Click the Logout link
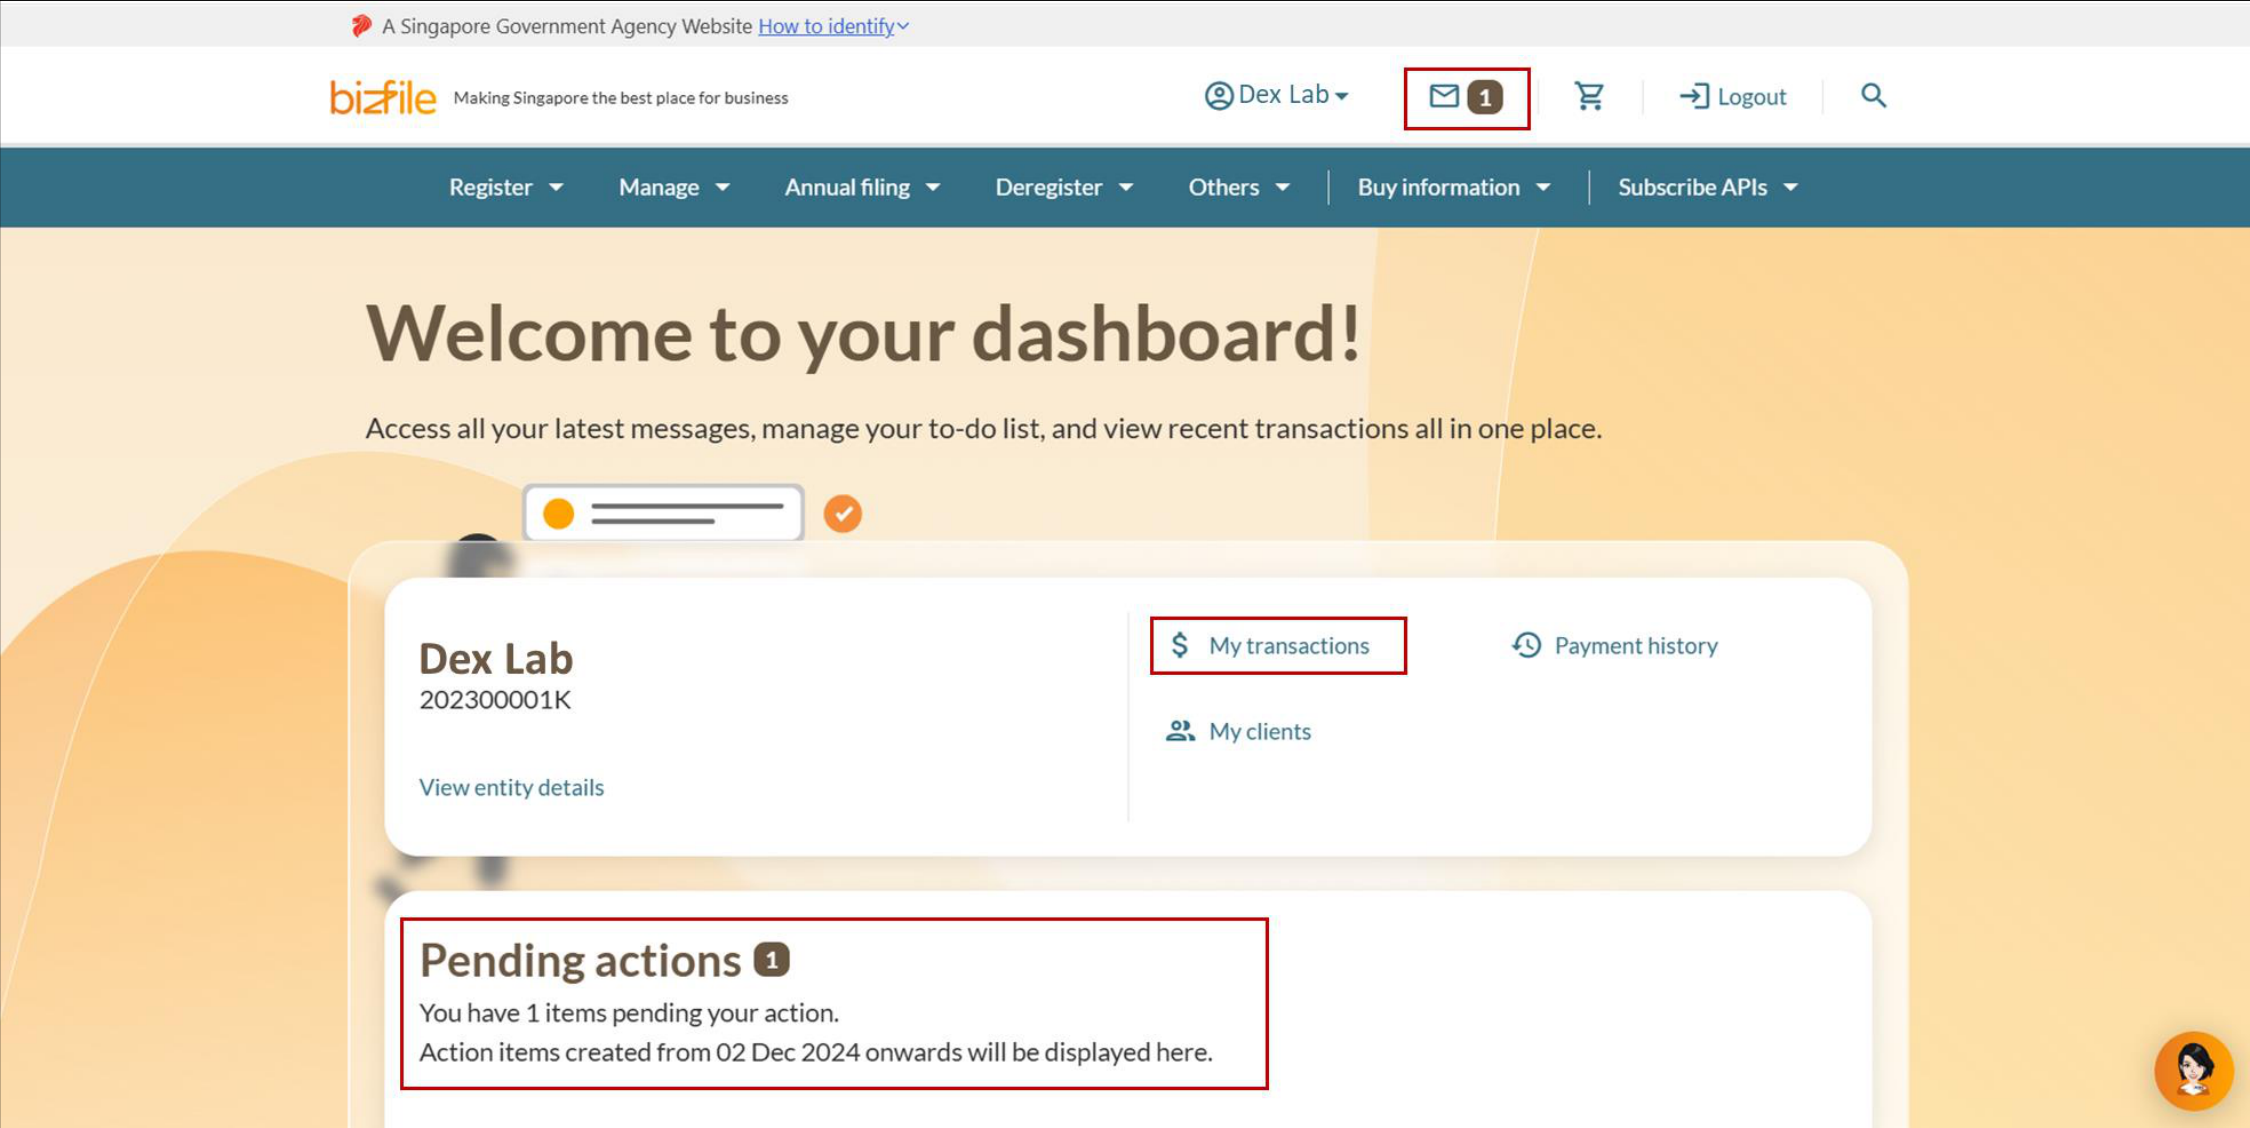This screenshot has width=2250, height=1128. [1732, 96]
